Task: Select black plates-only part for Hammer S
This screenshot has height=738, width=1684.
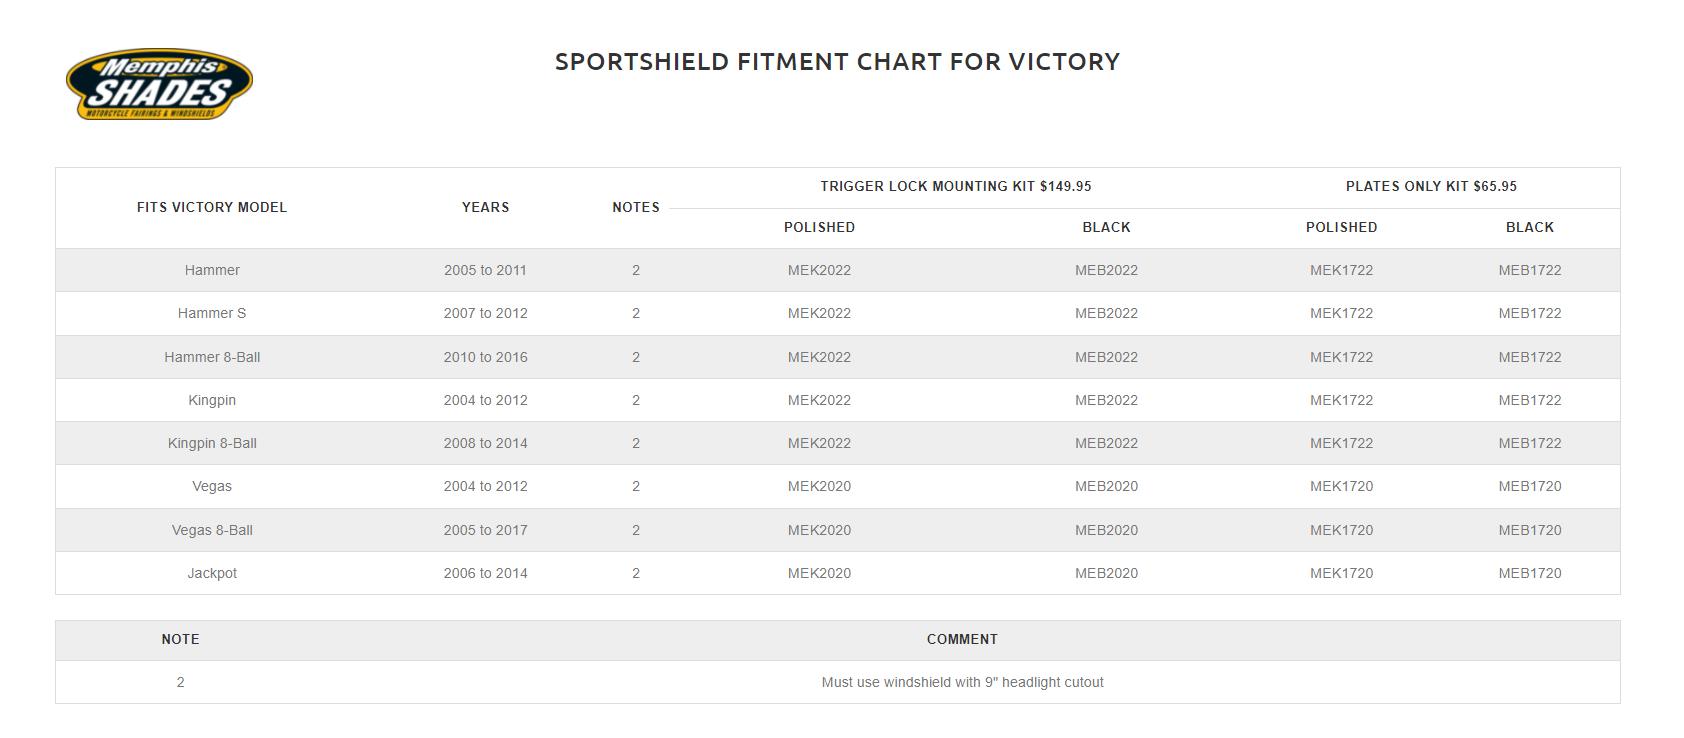Action: pyautogui.click(x=1529, y=313)
